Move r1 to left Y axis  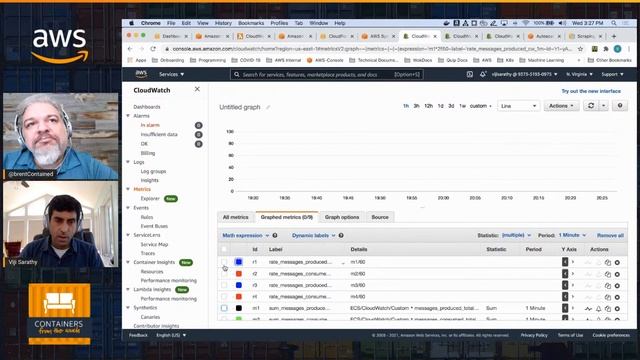[x=565, y=262]
